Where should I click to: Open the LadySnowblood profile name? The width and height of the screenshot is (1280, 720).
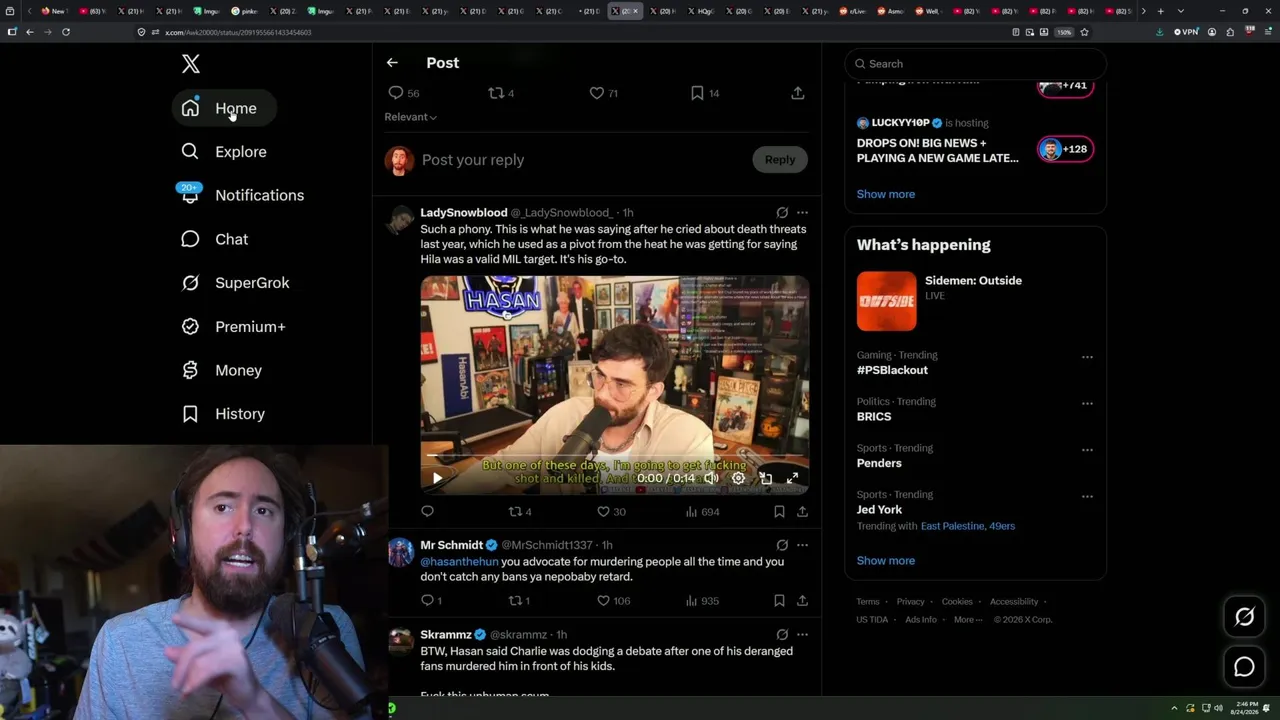tap(464, 213)
